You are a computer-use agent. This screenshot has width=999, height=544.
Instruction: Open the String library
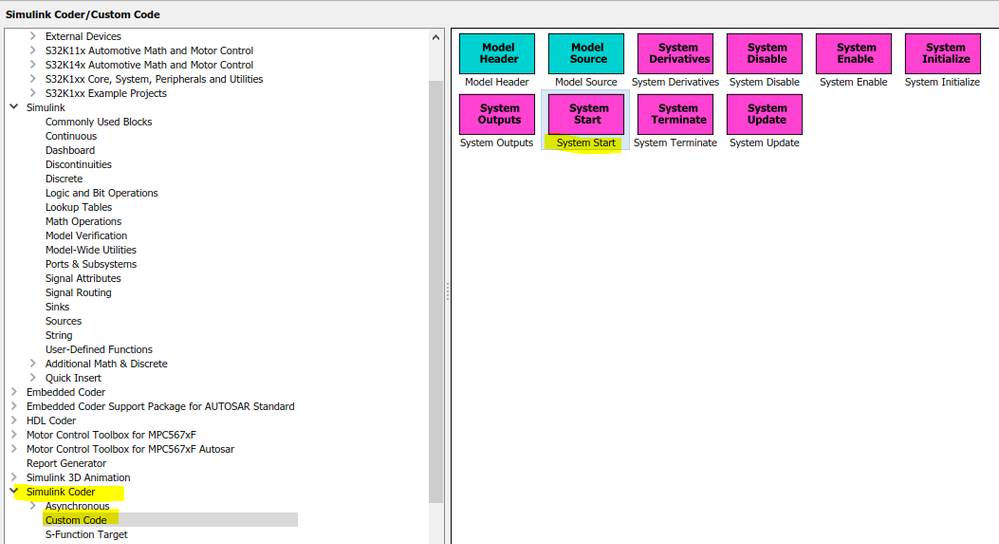[59, 335]
